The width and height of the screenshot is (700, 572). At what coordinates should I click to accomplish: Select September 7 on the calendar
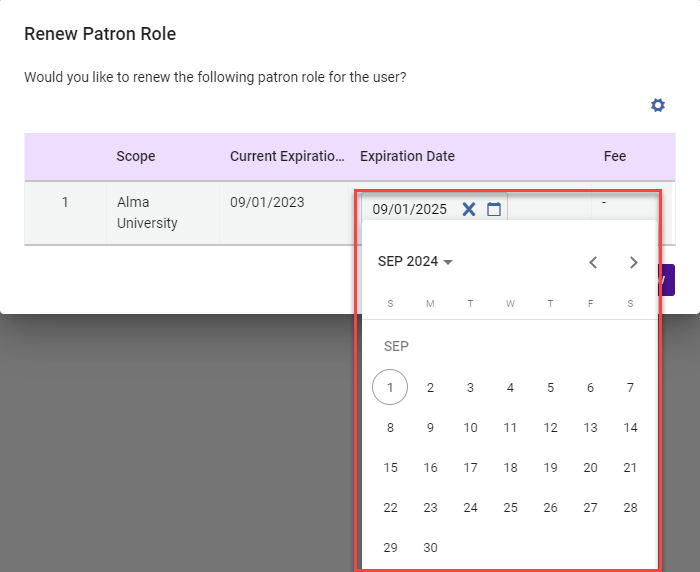click(630, 388)
